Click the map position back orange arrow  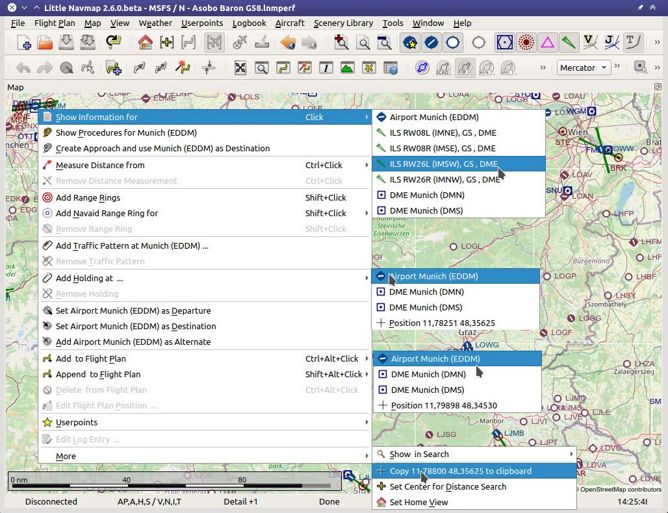point(288,43)
